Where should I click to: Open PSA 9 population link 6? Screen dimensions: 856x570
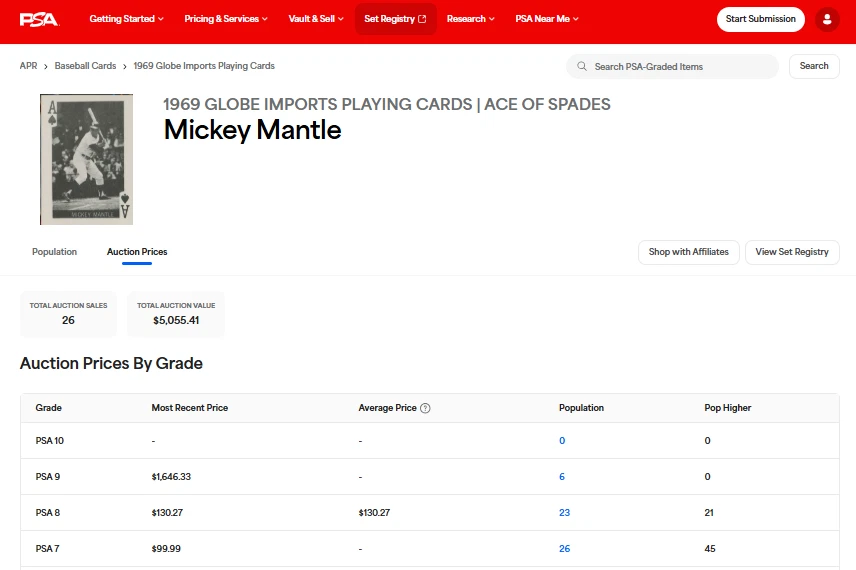tap(562, 477)
